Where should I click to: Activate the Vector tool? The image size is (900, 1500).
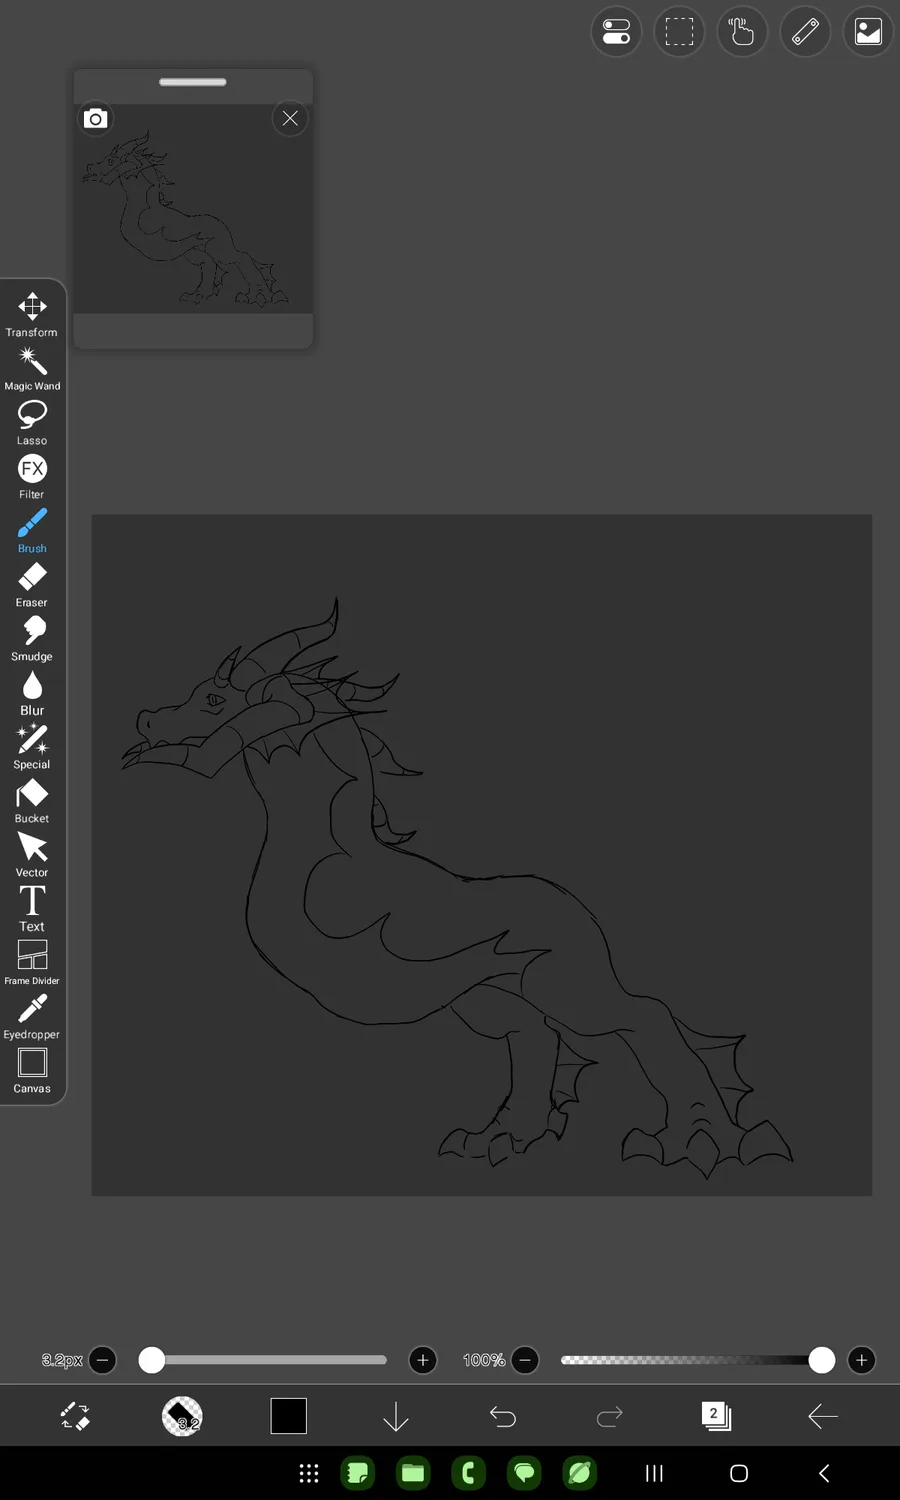(32, 854)
